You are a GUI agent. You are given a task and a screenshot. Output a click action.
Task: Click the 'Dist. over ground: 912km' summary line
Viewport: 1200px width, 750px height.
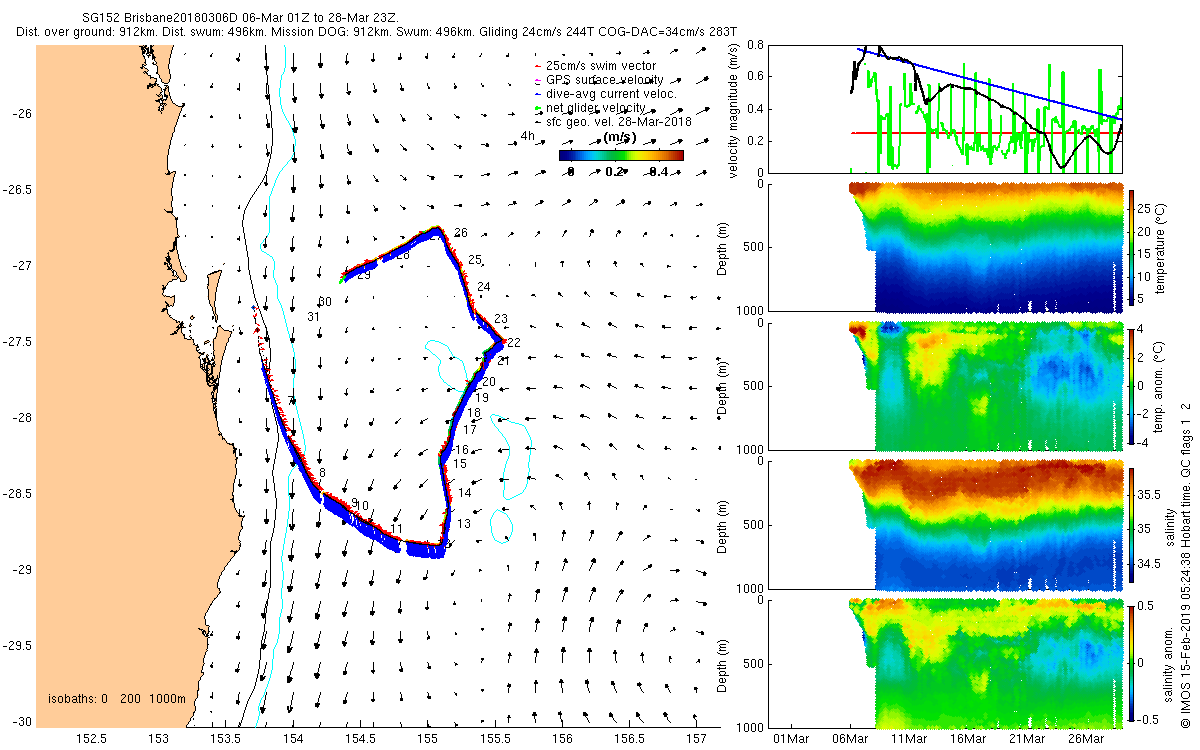pos(377,32)
